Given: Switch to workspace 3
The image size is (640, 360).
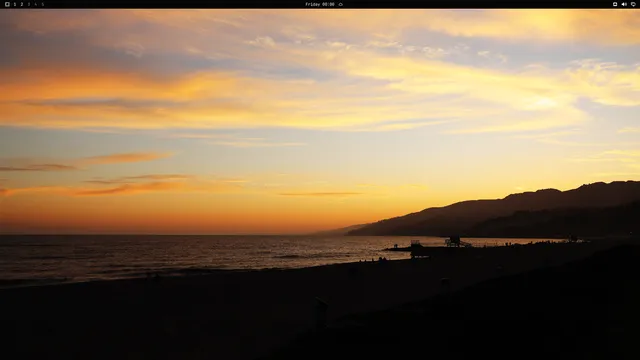Looking at the screenshot, I should (x=29, y=4).
